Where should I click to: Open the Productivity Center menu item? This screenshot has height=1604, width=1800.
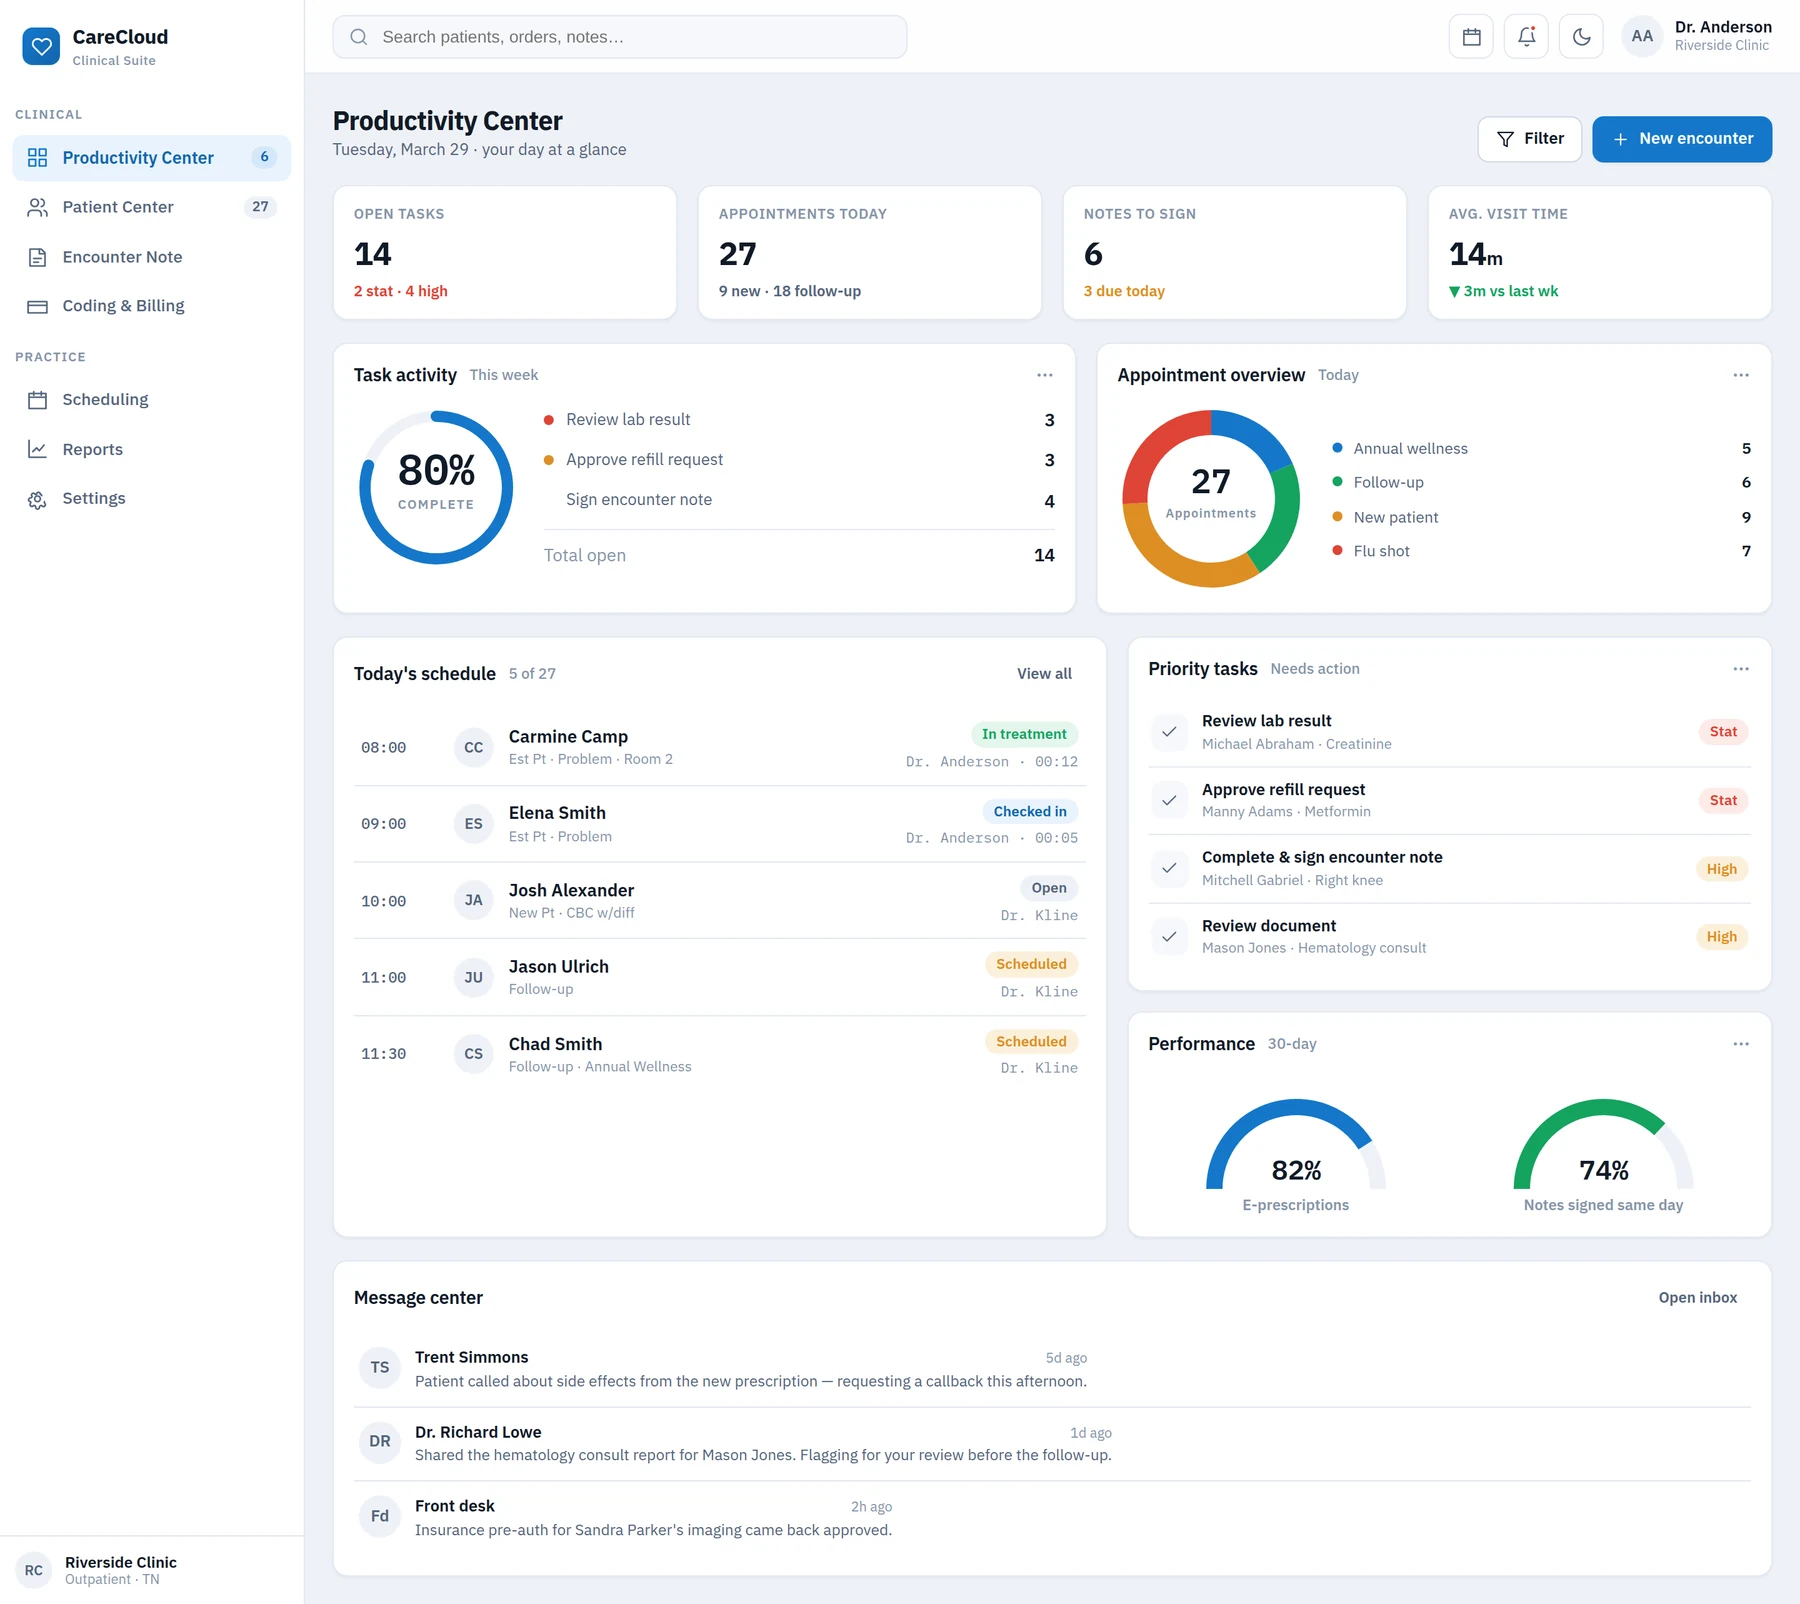point(151,158)
